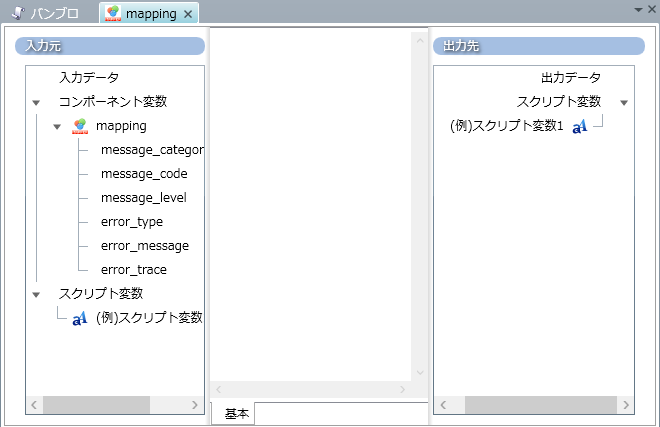660x427 pixels.
Task: Click the mapping component icon in input tree
Action: (x=80, y=126)
